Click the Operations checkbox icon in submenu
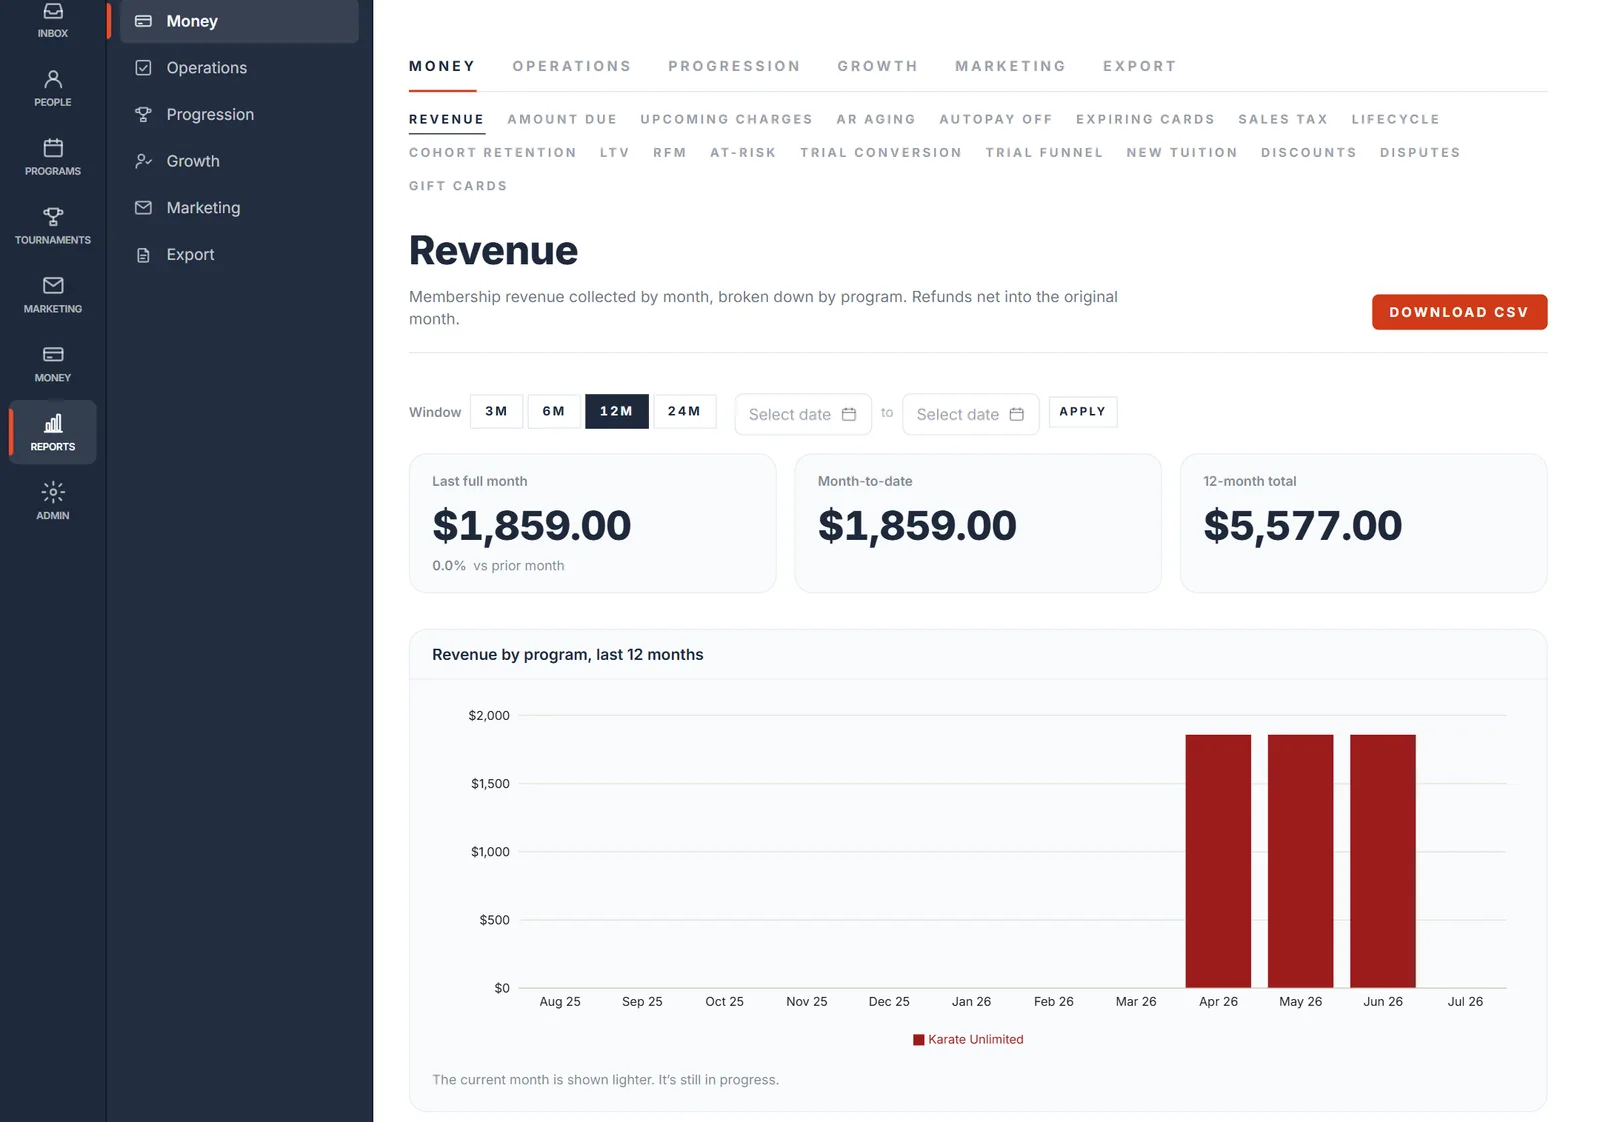The width and height of the screenshot is (1600, 1122). click(143, 67)
